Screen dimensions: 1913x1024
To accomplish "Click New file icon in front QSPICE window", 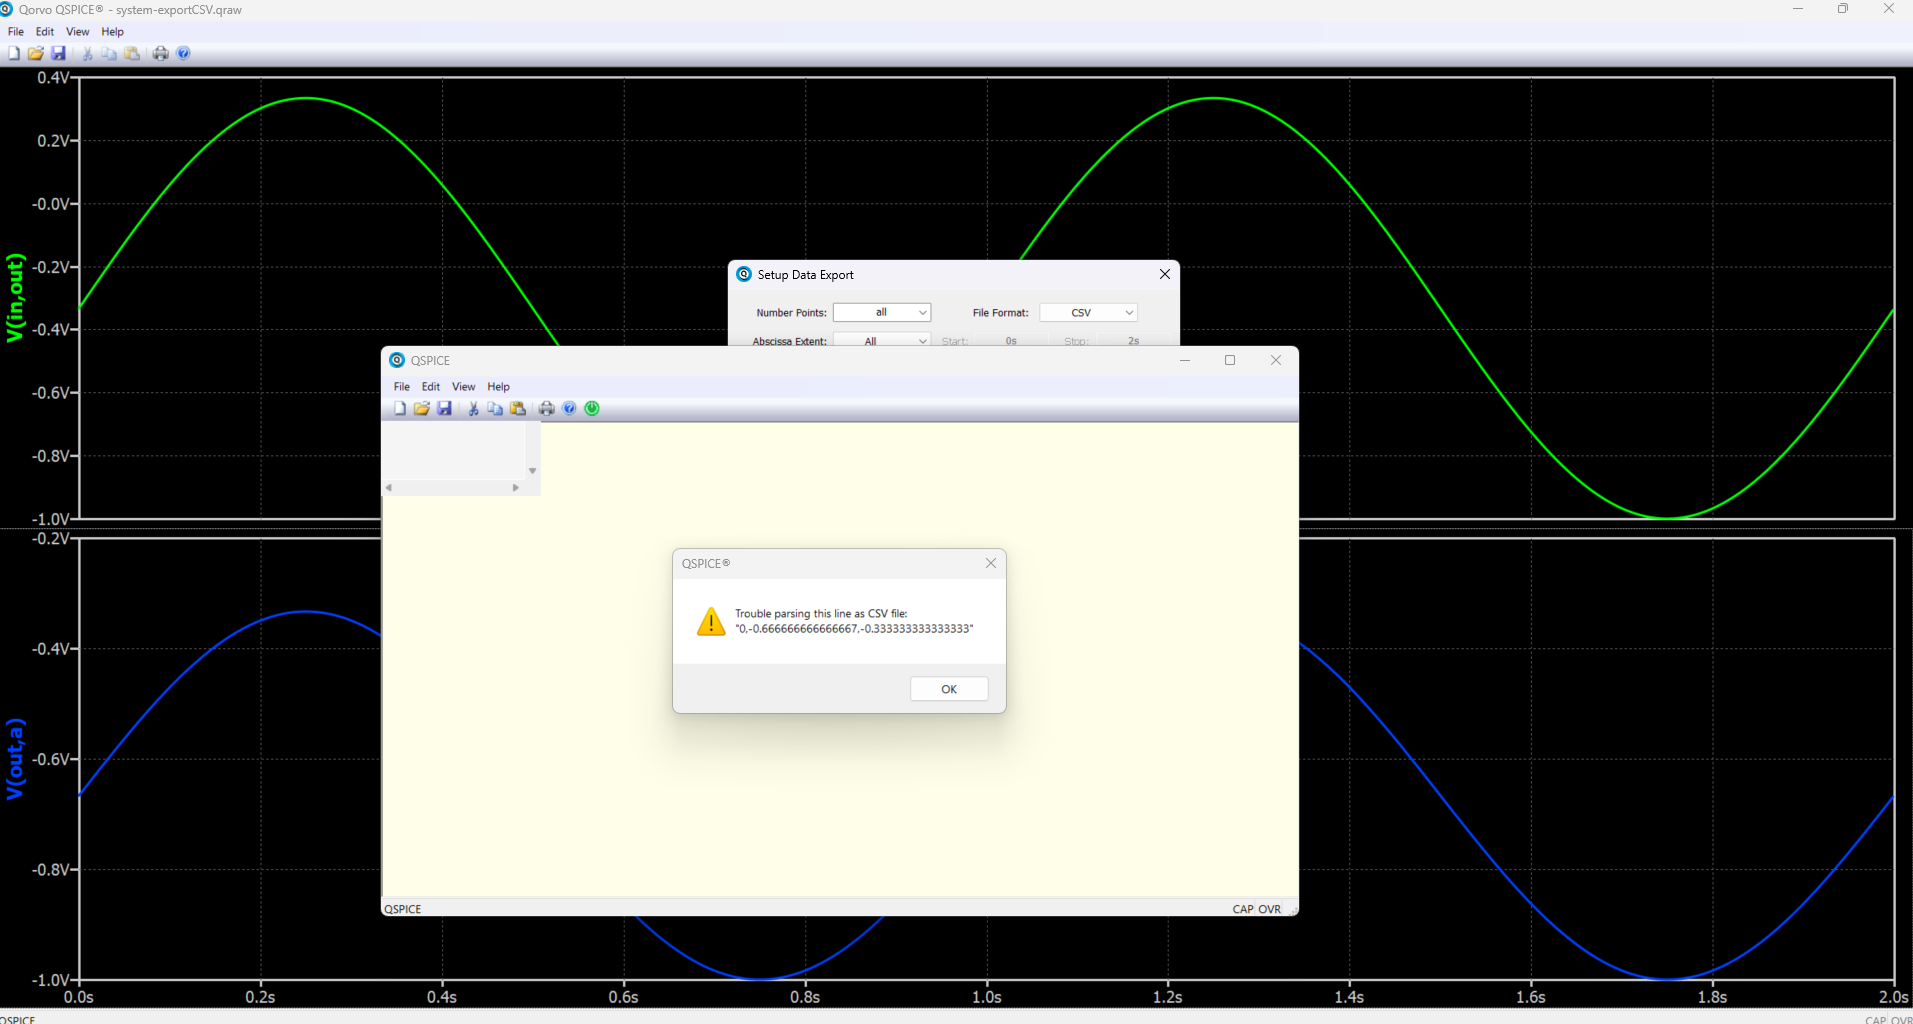I will (400, 408).
